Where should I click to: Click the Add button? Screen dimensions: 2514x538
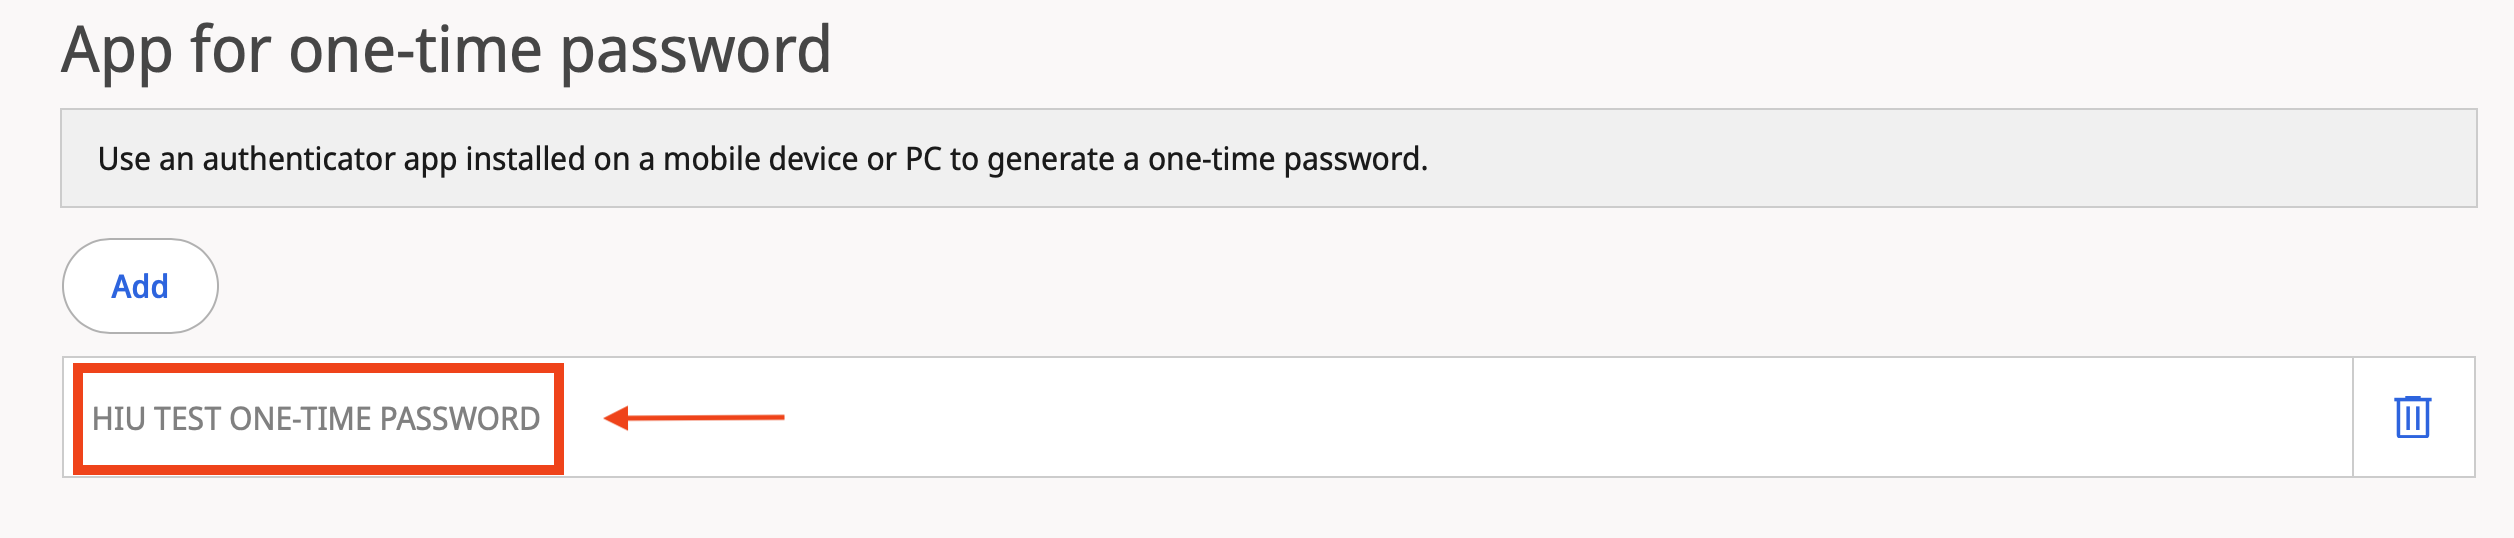click(x=140, y=286)
